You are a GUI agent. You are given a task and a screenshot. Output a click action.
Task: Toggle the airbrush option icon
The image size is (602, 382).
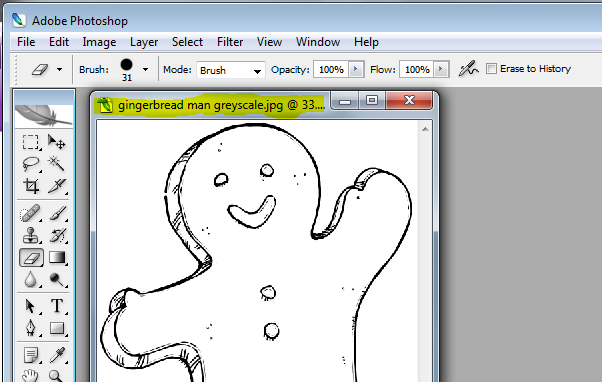[468, 69]
